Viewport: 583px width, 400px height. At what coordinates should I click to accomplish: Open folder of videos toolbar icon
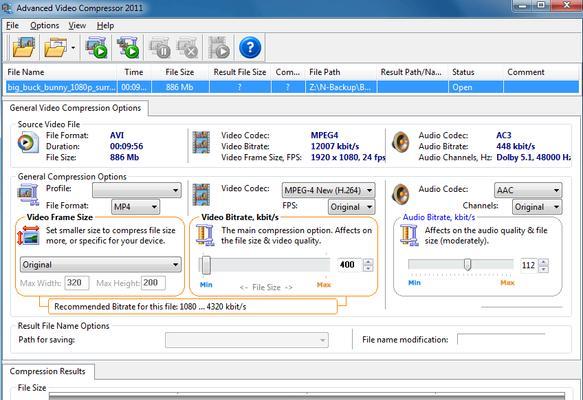point(55,47)
